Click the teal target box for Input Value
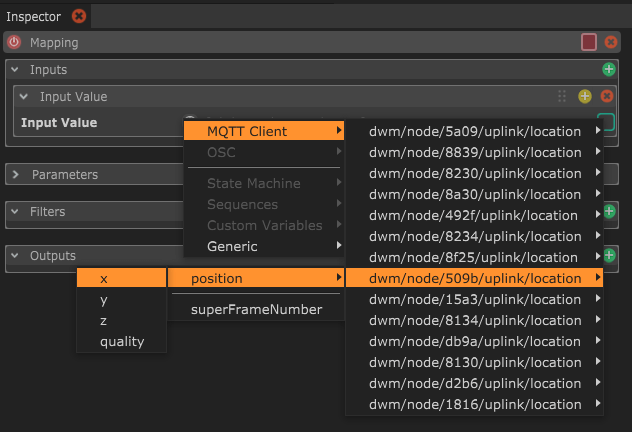This screenshot has width=632, height=432. tap(606, 123)
